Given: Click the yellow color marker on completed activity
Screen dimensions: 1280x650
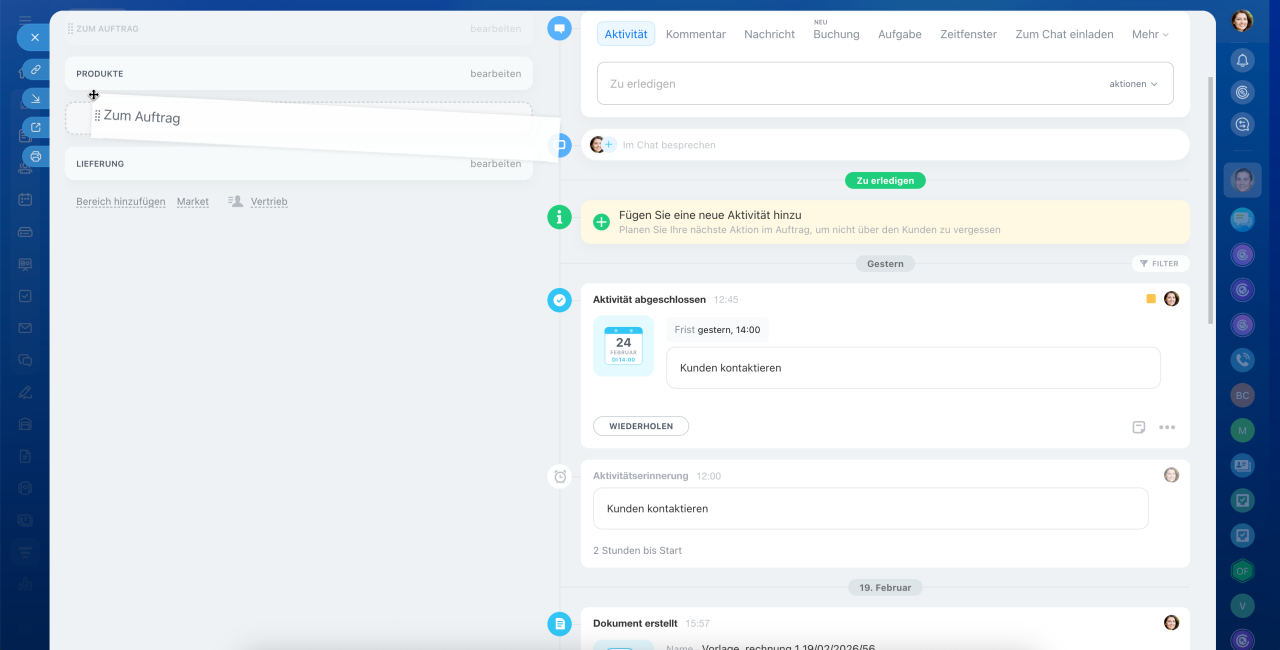Looking at the screenshot, I should 1151,299.
